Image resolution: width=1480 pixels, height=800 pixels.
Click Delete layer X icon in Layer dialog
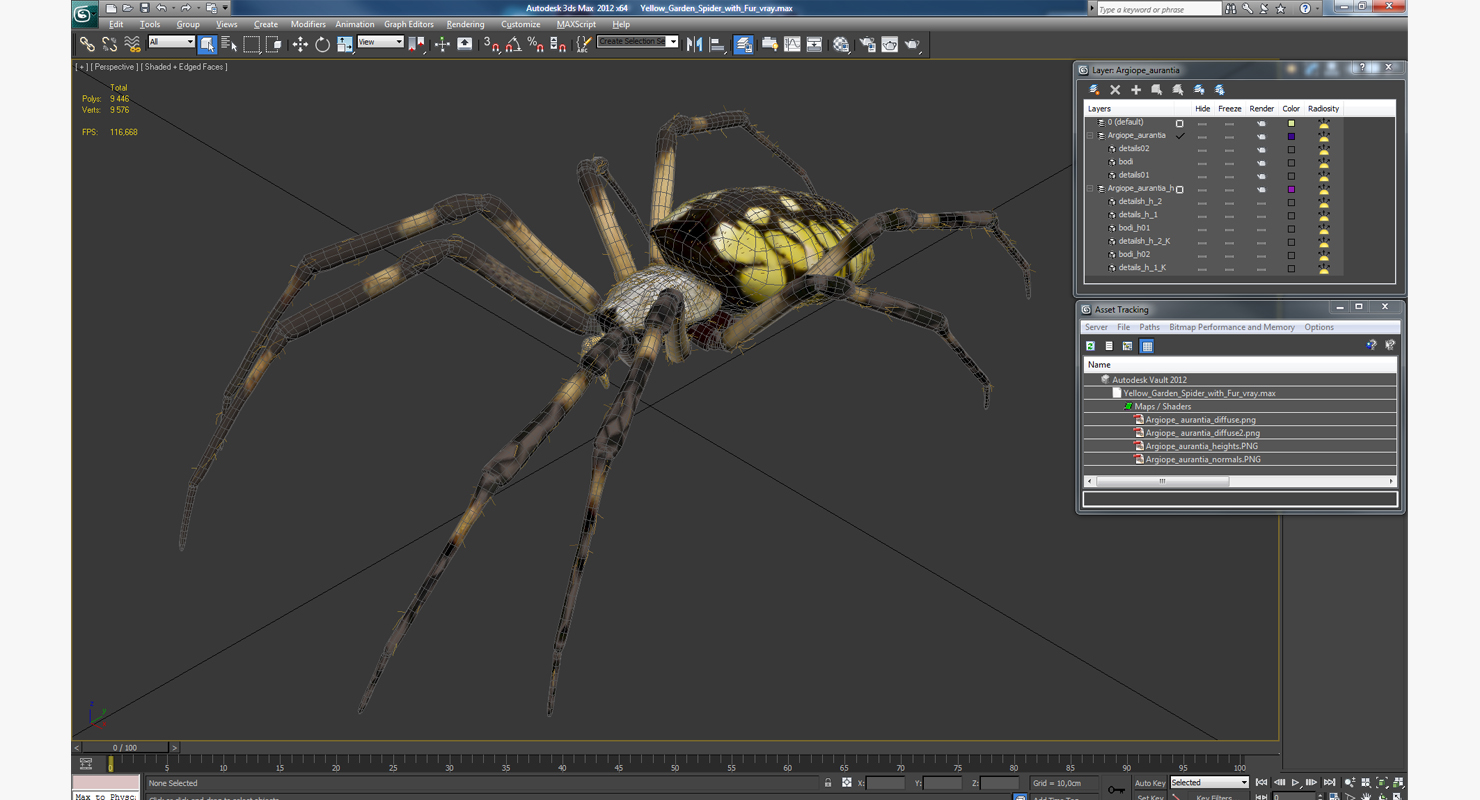pos(1115,90)
